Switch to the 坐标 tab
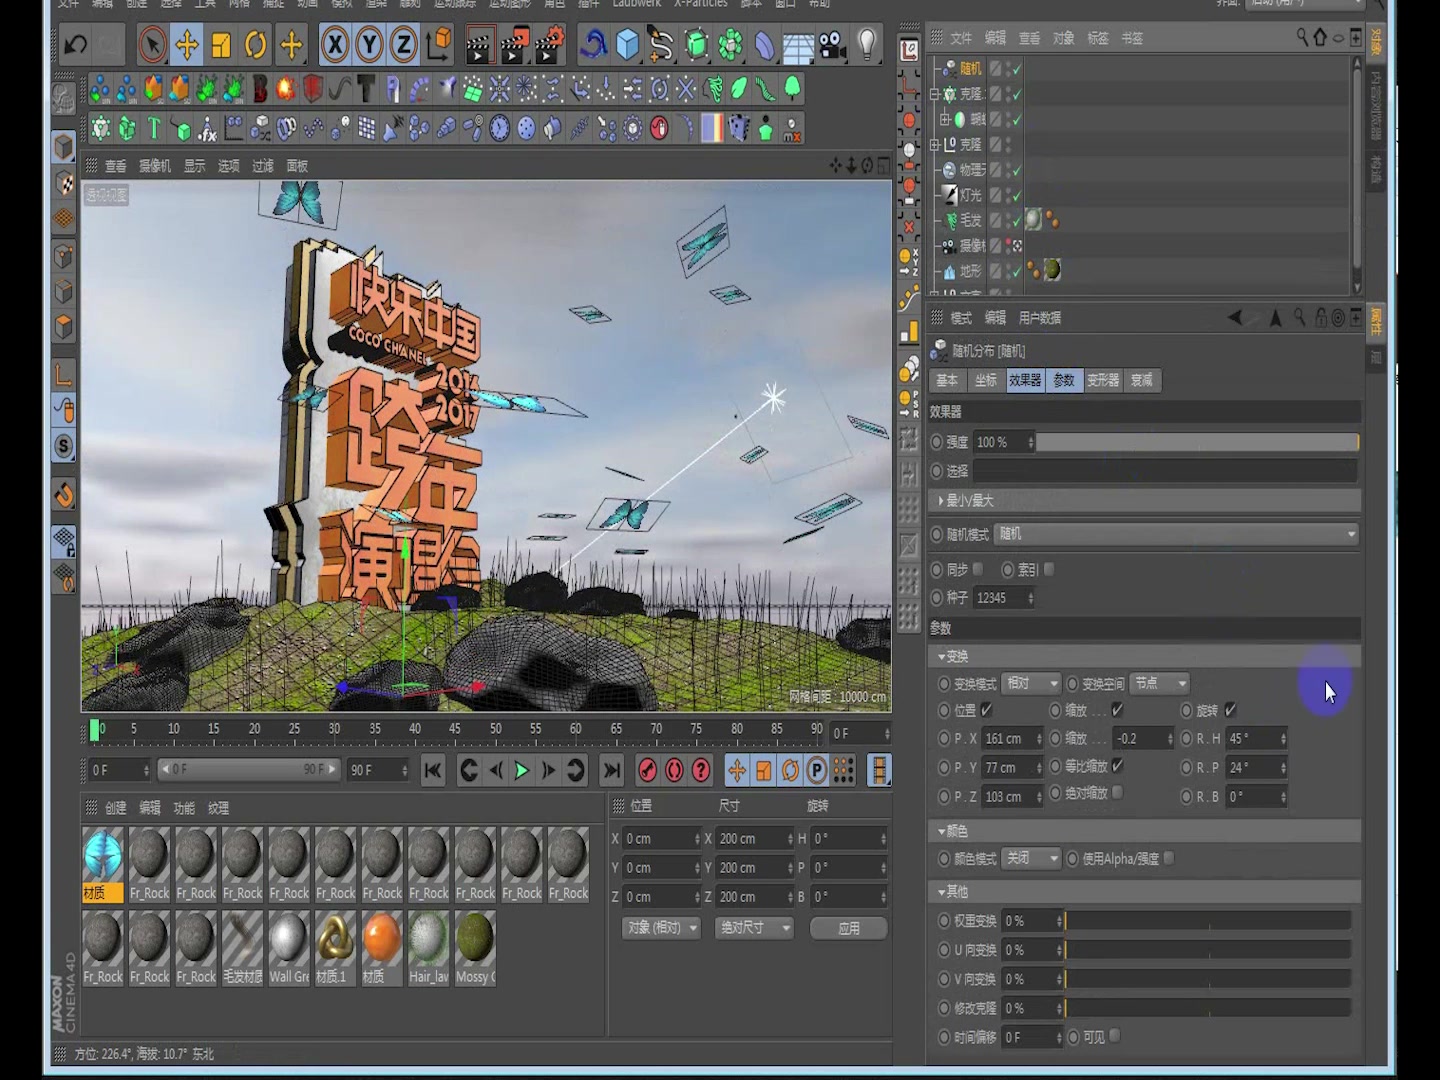 point(986,380)
